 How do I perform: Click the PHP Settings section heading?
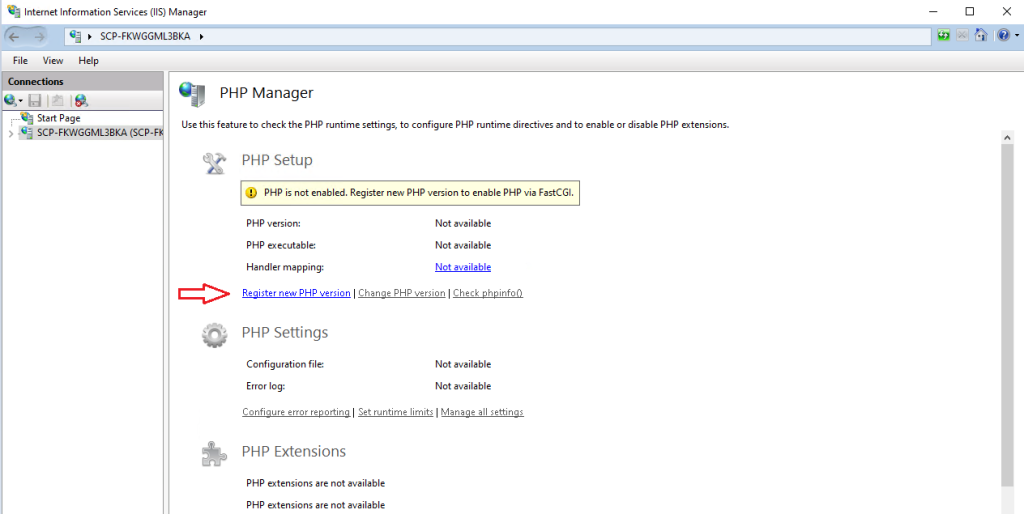(285, 332)
